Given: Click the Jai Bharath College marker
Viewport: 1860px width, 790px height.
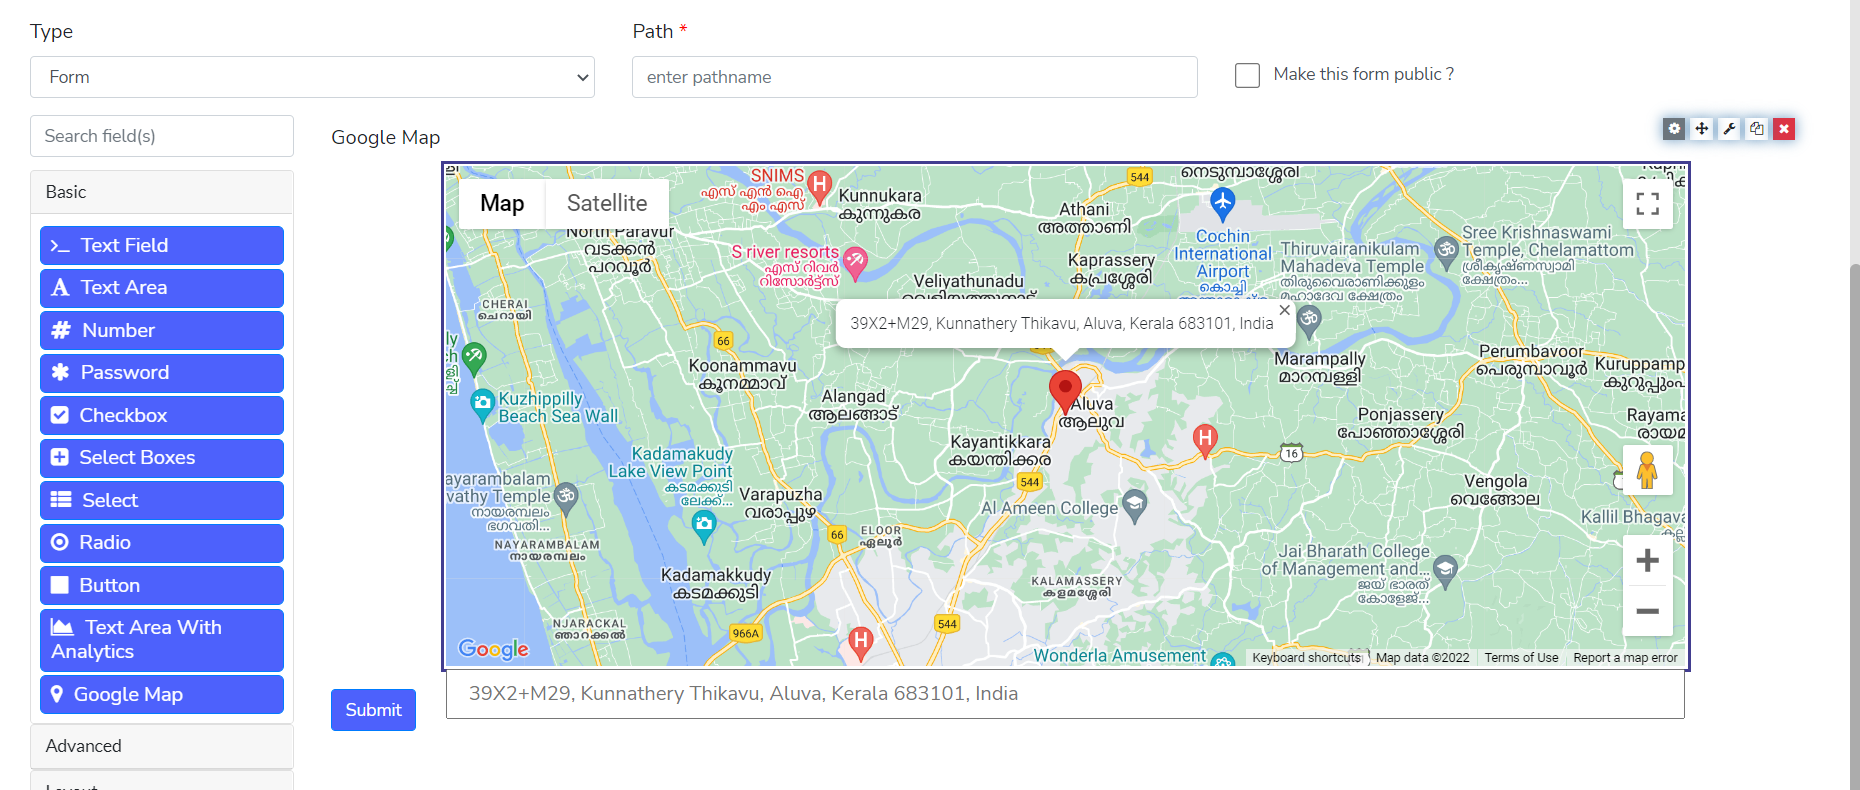Looking at the screenshot, I should (x=1445, y=572).
